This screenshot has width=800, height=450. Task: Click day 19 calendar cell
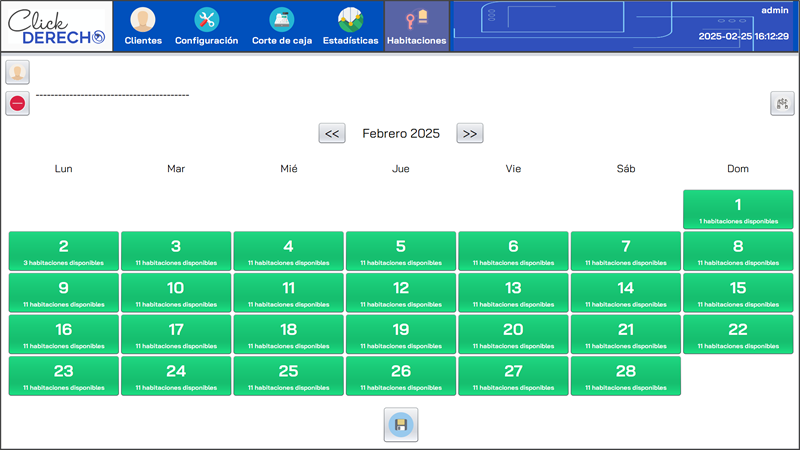[401, 334]
